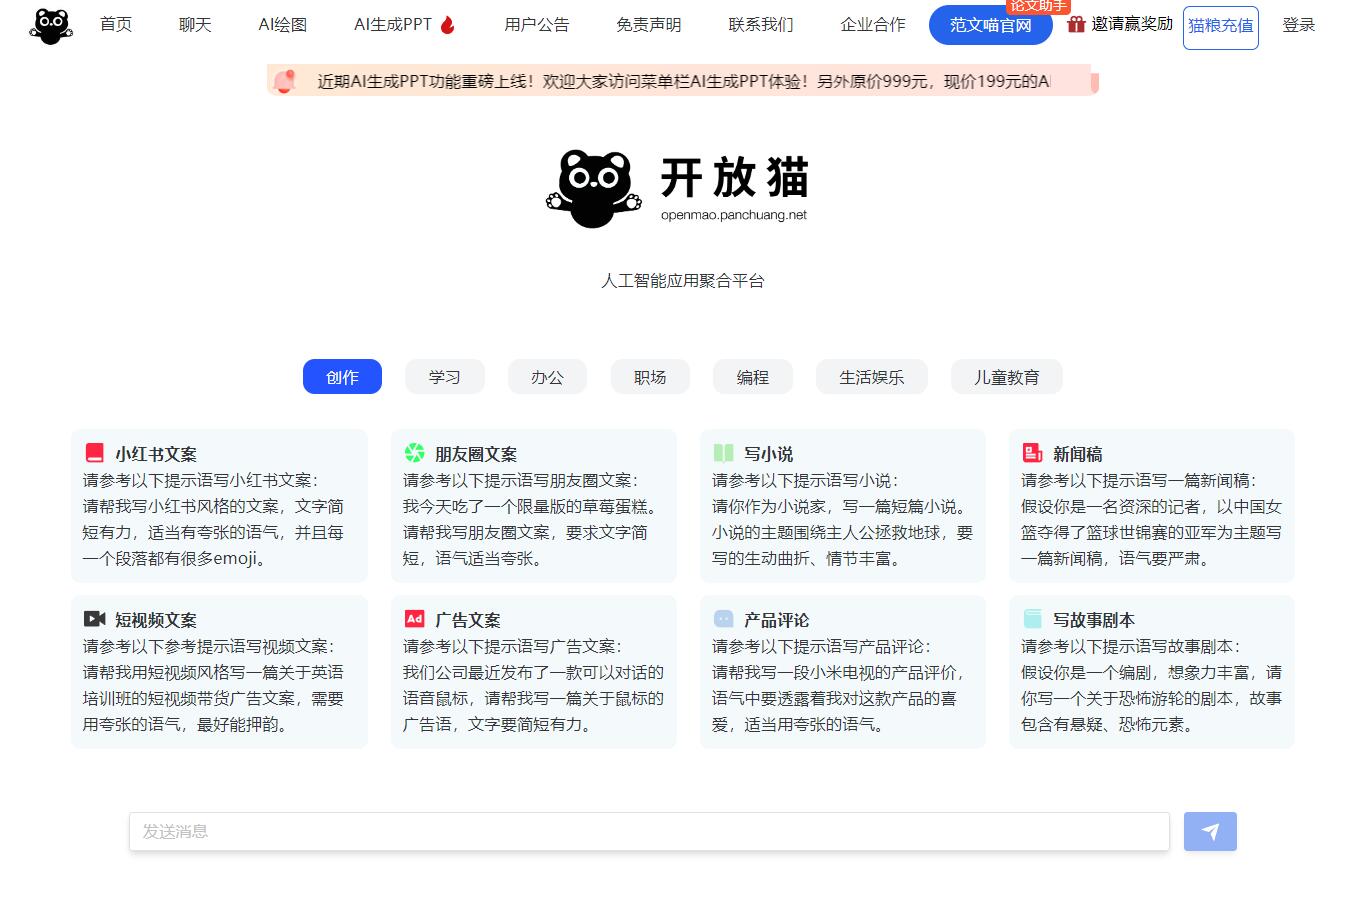The height and width of the screenshot is (901, 1364).
Task: Click the 论文助手 red badge
Action: pos(1039,6)
